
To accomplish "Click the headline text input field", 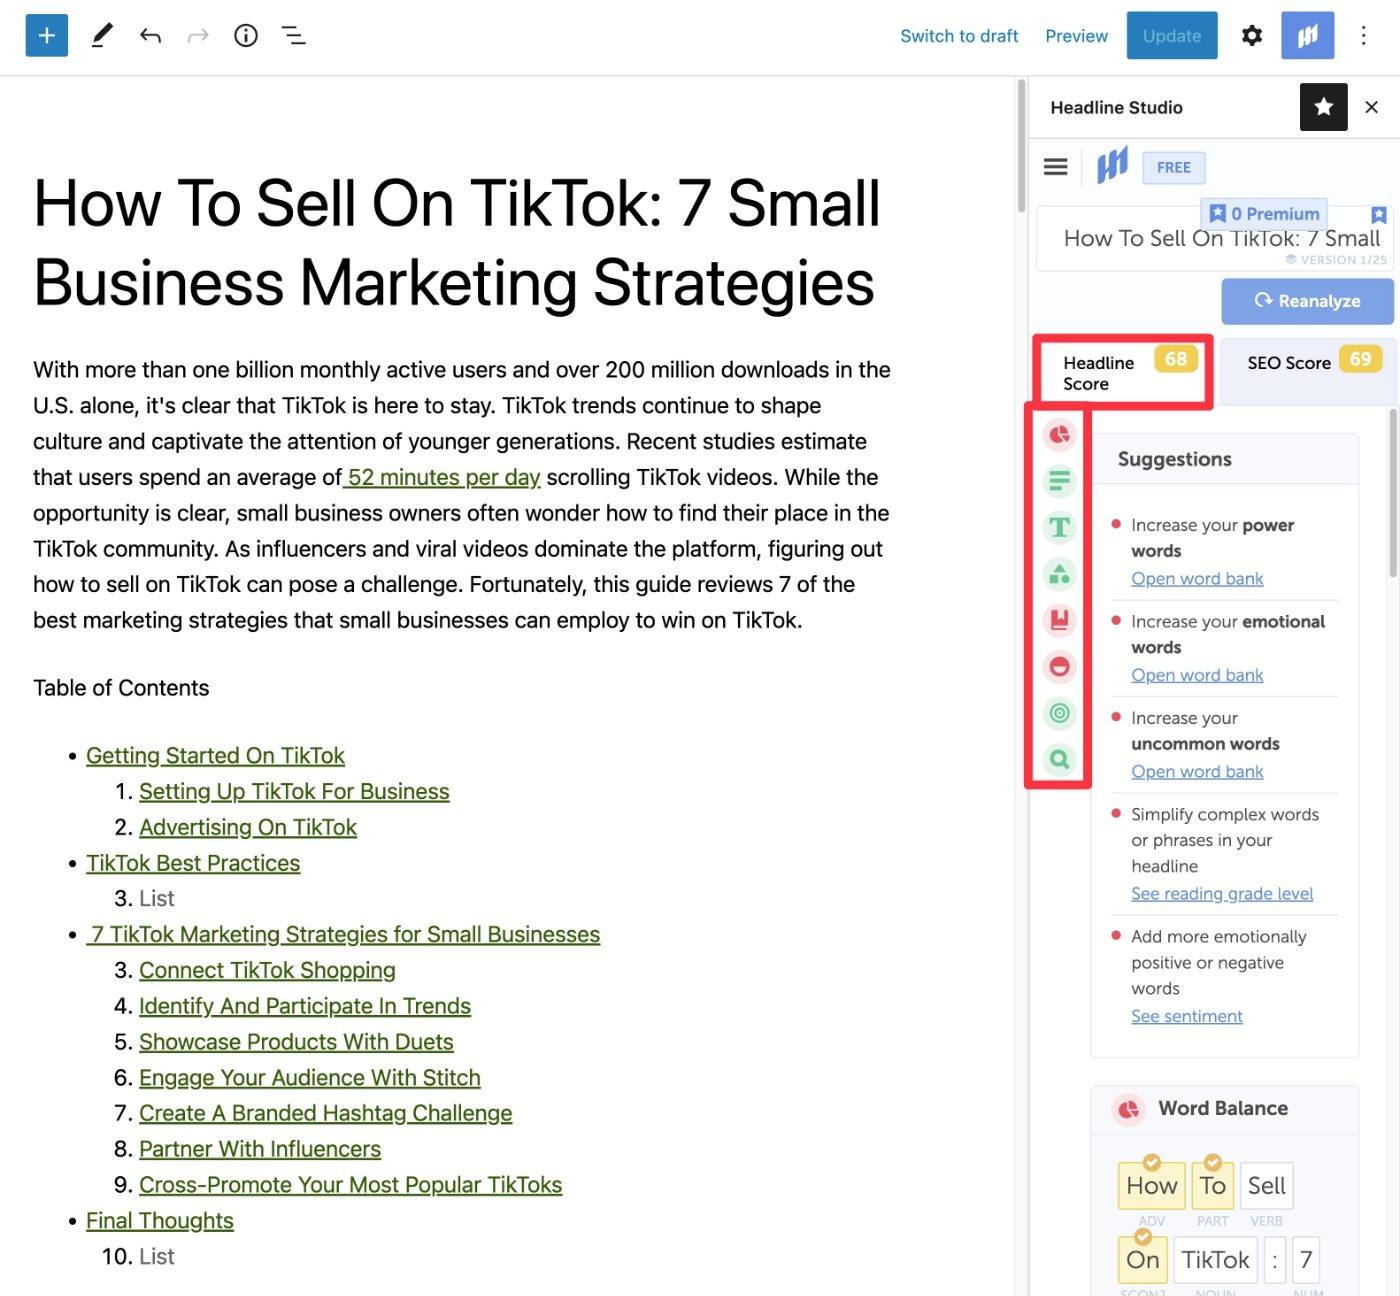I will [1216, 239].
